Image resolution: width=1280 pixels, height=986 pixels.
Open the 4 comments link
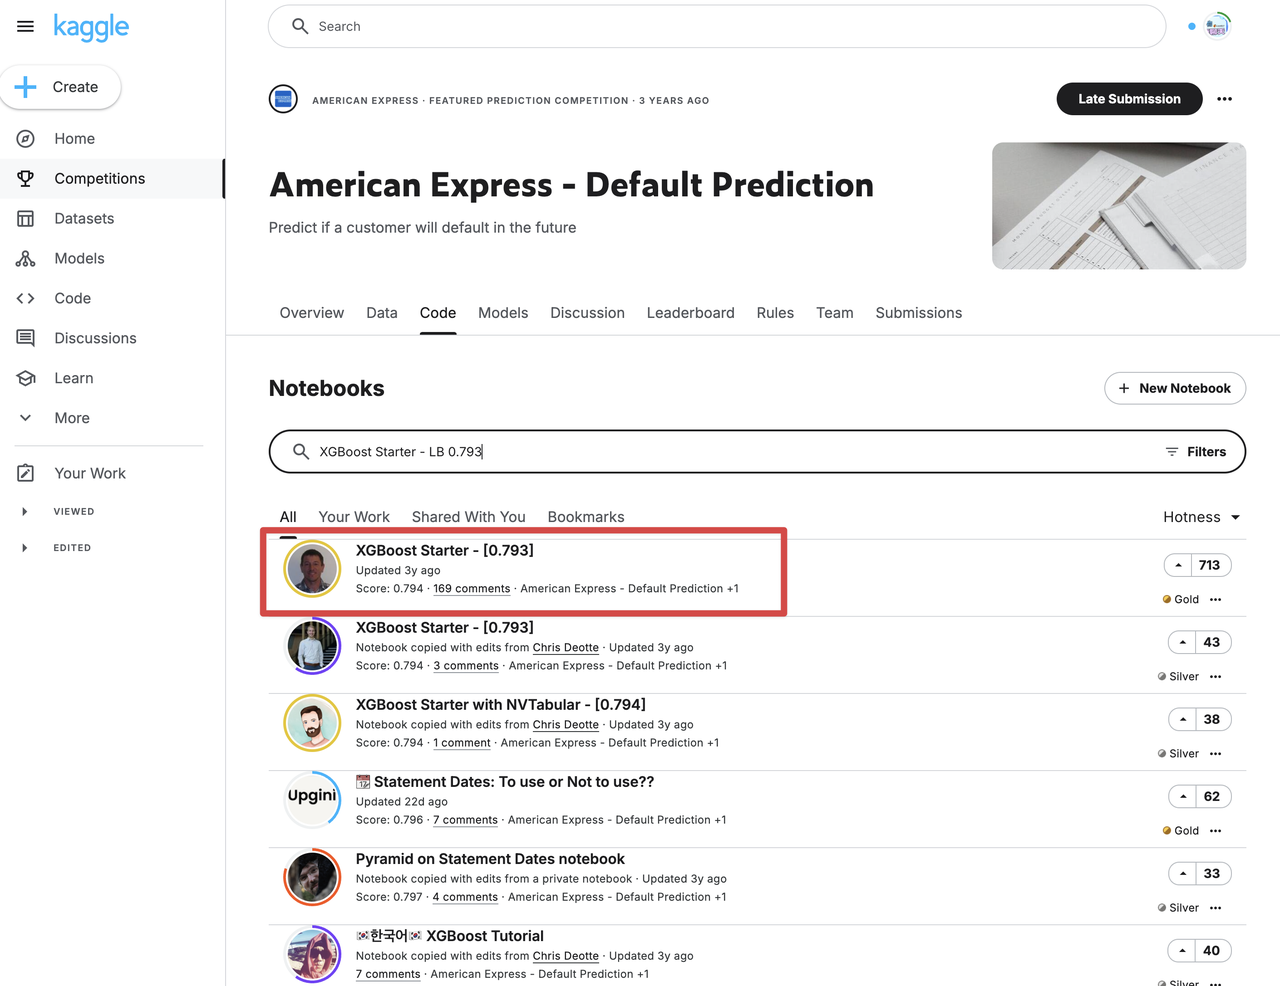tap(465, 897)
